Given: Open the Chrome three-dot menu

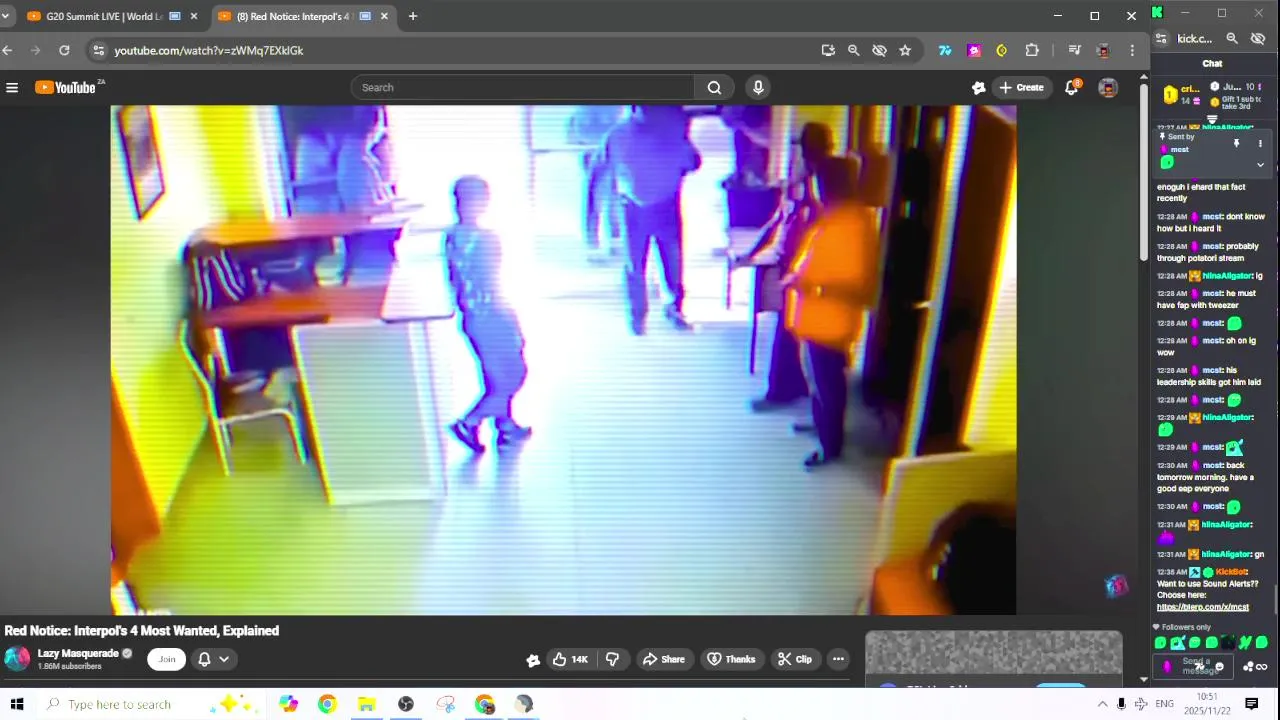Looking at the screenshot, I should pos(1132,50).
